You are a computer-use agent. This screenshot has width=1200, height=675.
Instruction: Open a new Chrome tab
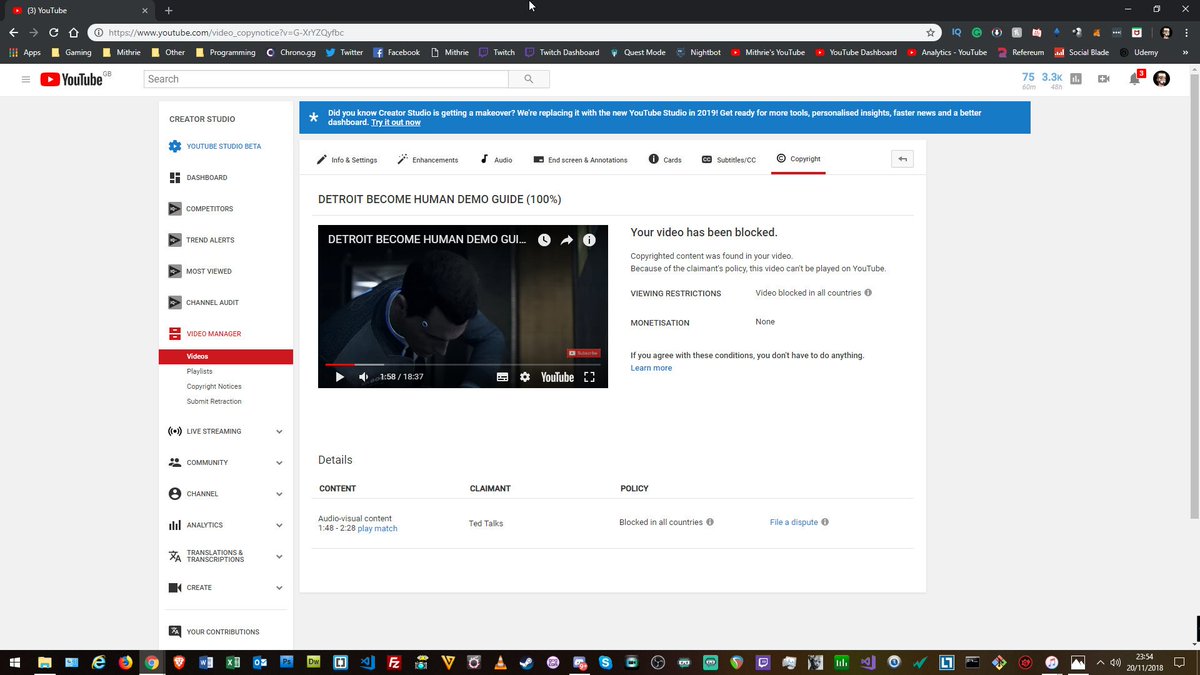click(x=168, y=10)
